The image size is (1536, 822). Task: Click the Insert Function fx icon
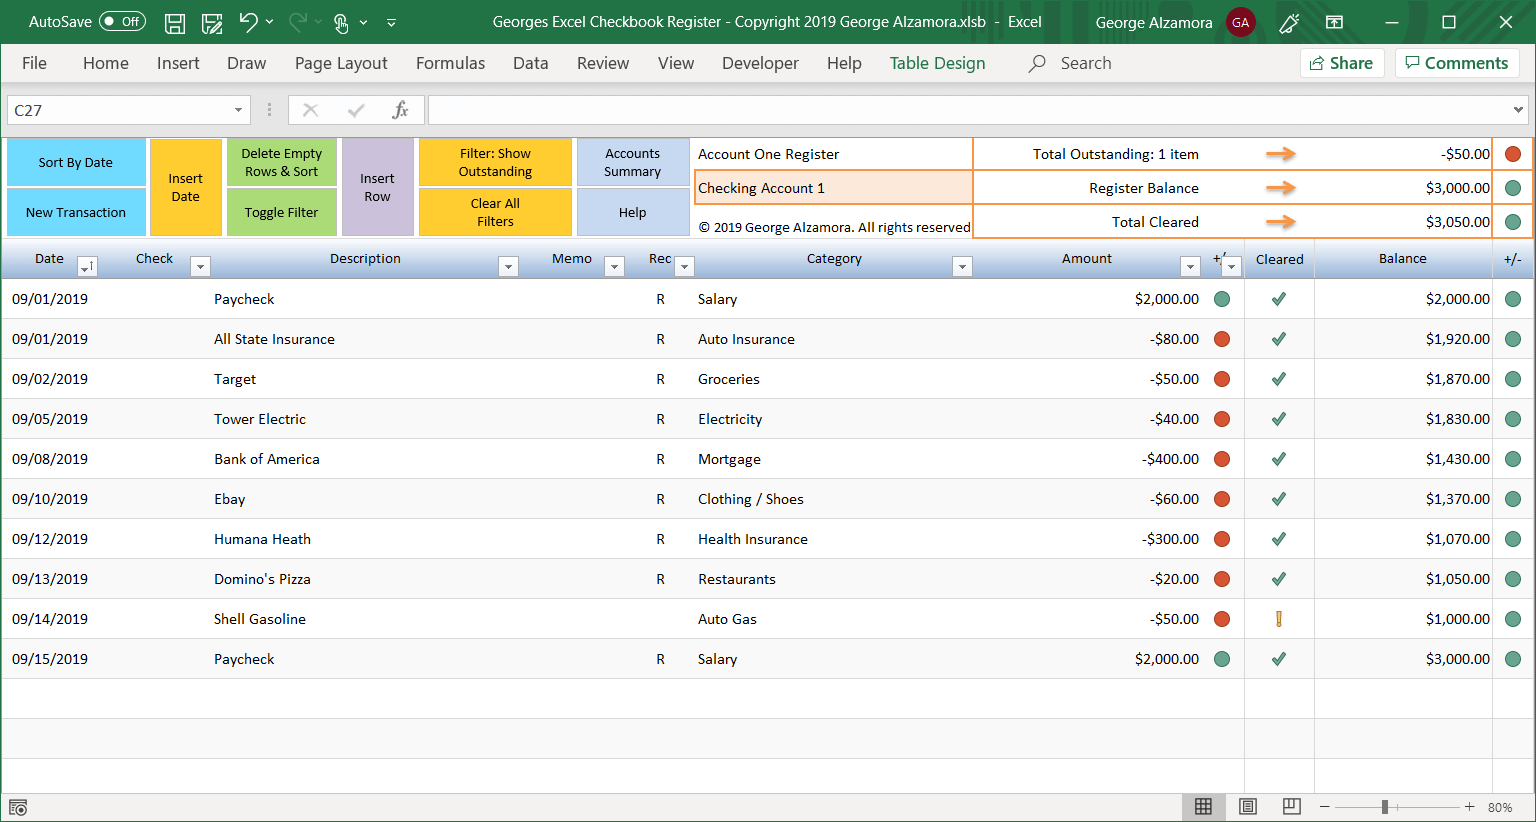[400, 110]
